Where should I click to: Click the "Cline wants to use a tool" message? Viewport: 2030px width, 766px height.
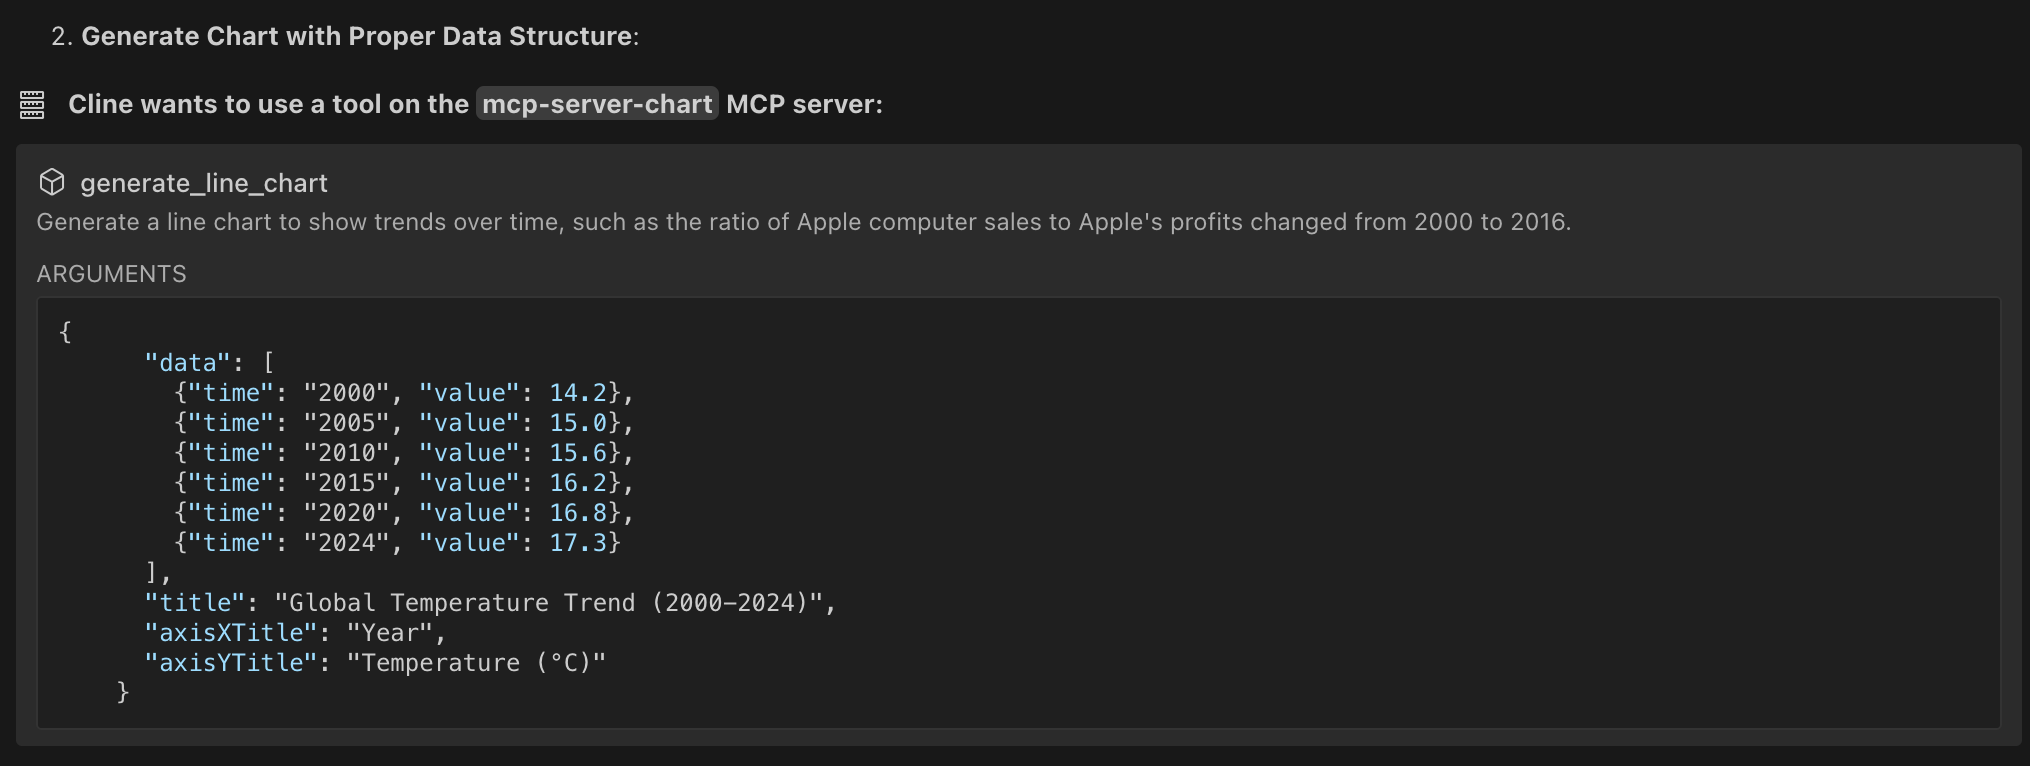pyautogui.click(x=476, y=104)
